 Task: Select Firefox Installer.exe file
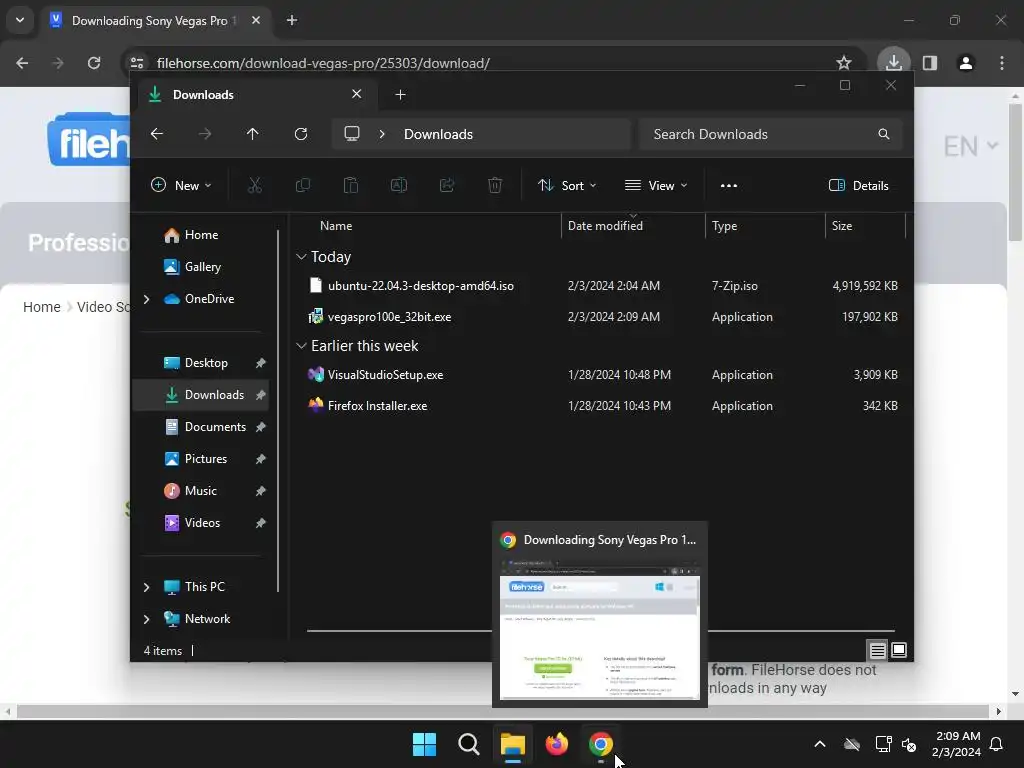click(377, 406)
